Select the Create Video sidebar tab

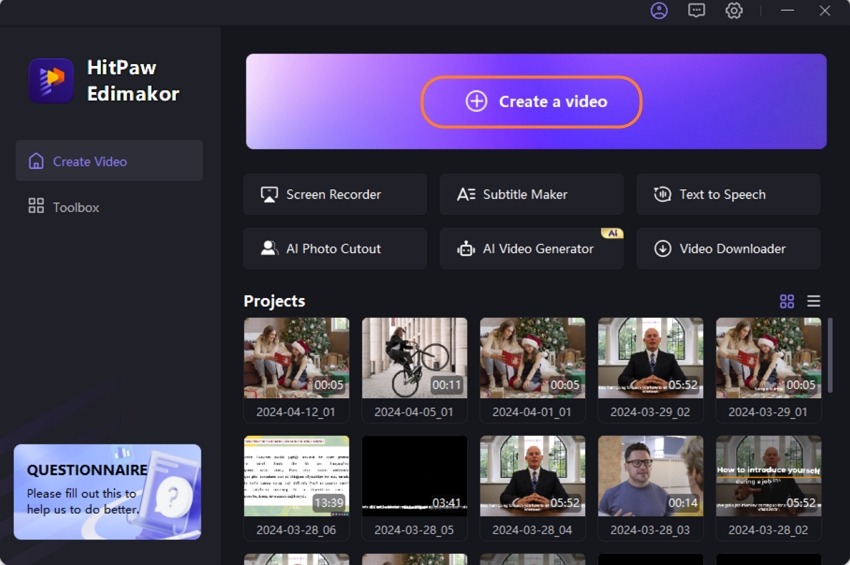click(x=109, y=161)
